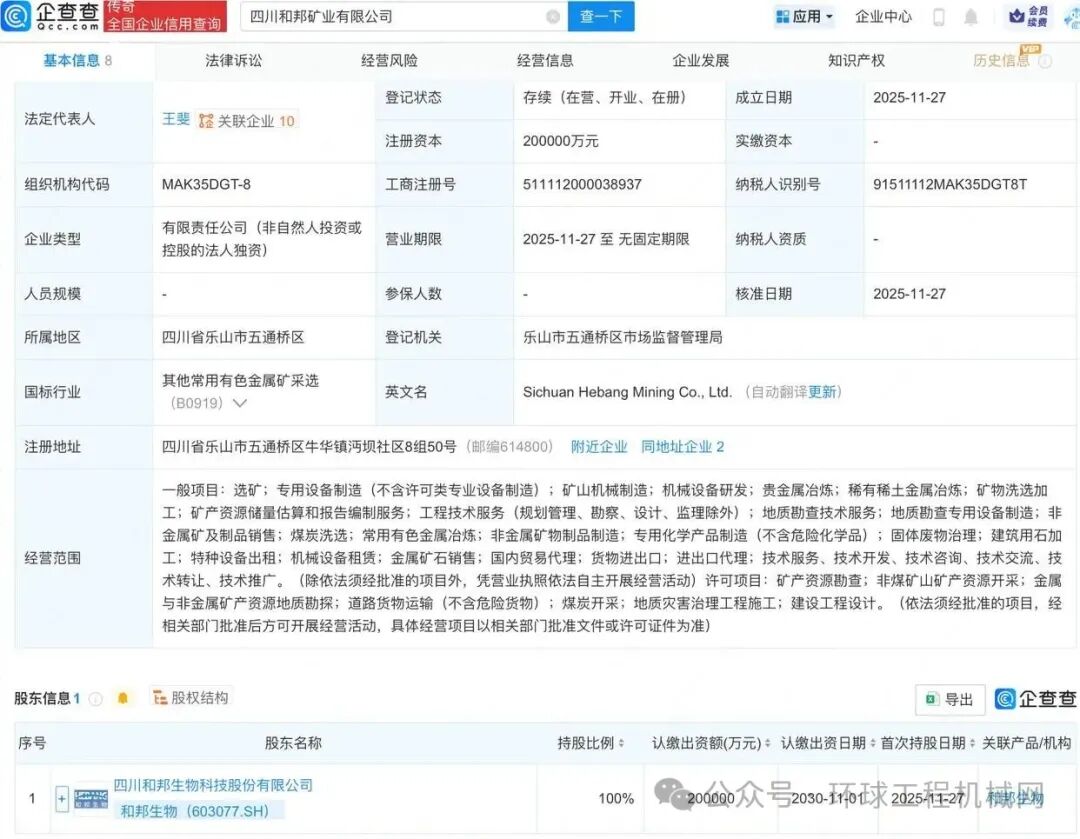Click the 导出 export button
Viewport: 1080px width, 839px height.
tap(950, 699)
